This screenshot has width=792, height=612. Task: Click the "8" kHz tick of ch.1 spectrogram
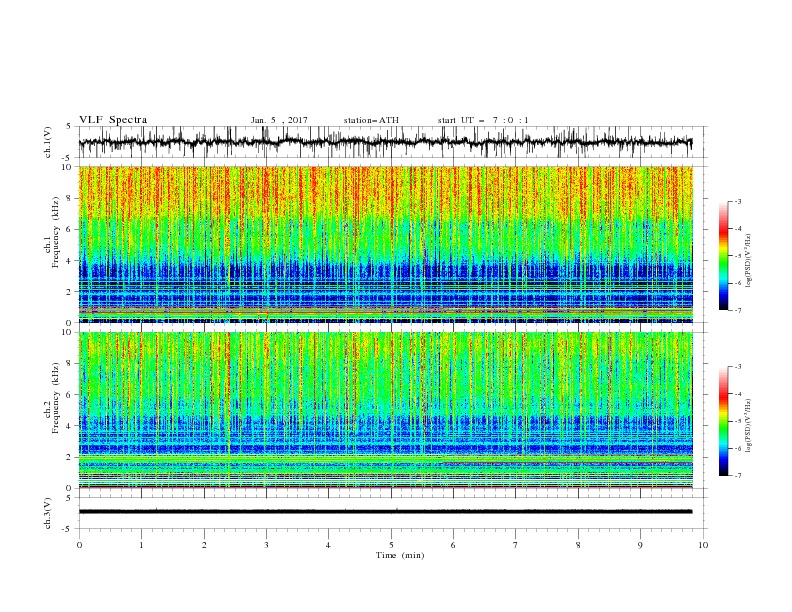(x=69, y=198)
